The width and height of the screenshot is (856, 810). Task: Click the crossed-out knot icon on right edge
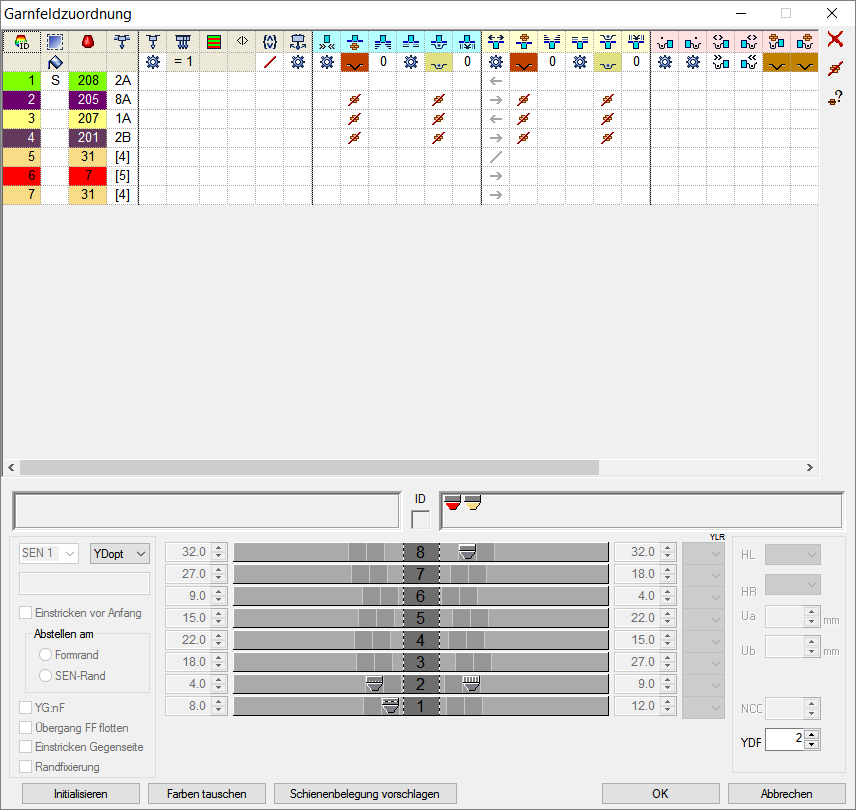click(x=835, y=68)
